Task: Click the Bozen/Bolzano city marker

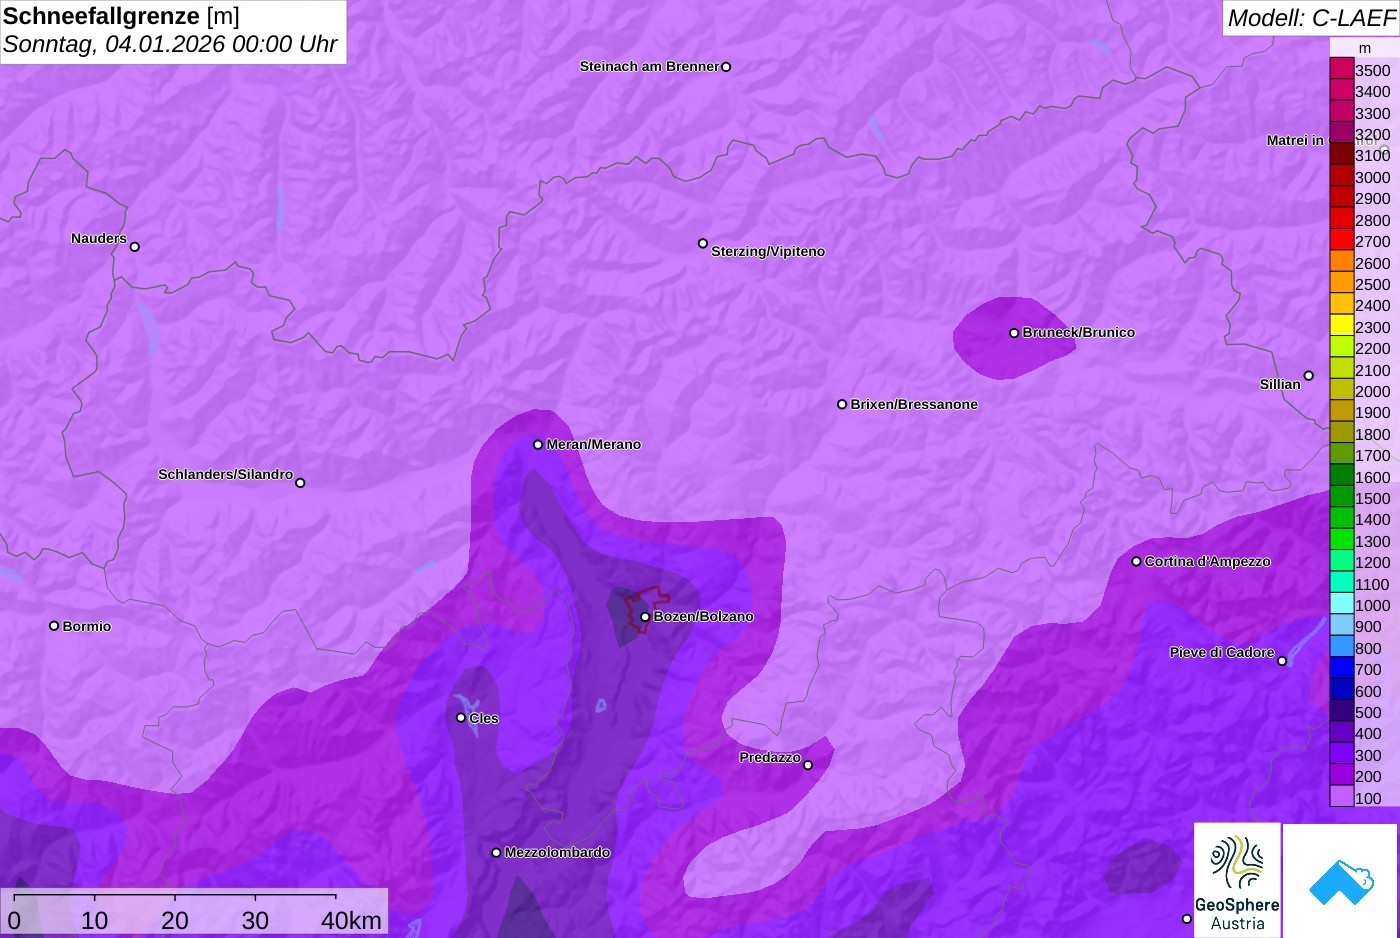Action: coord(645,617)
